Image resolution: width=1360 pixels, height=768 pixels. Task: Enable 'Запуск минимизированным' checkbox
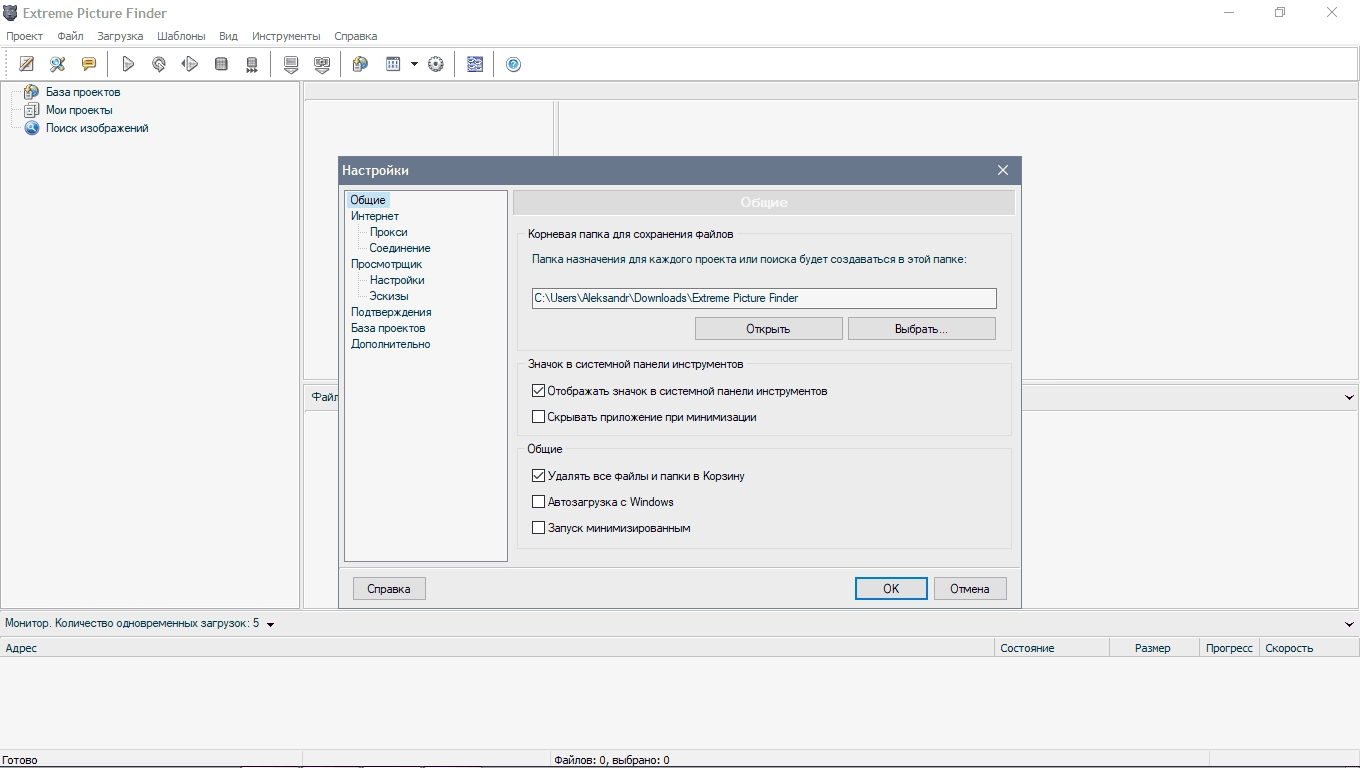click(538, 528)
